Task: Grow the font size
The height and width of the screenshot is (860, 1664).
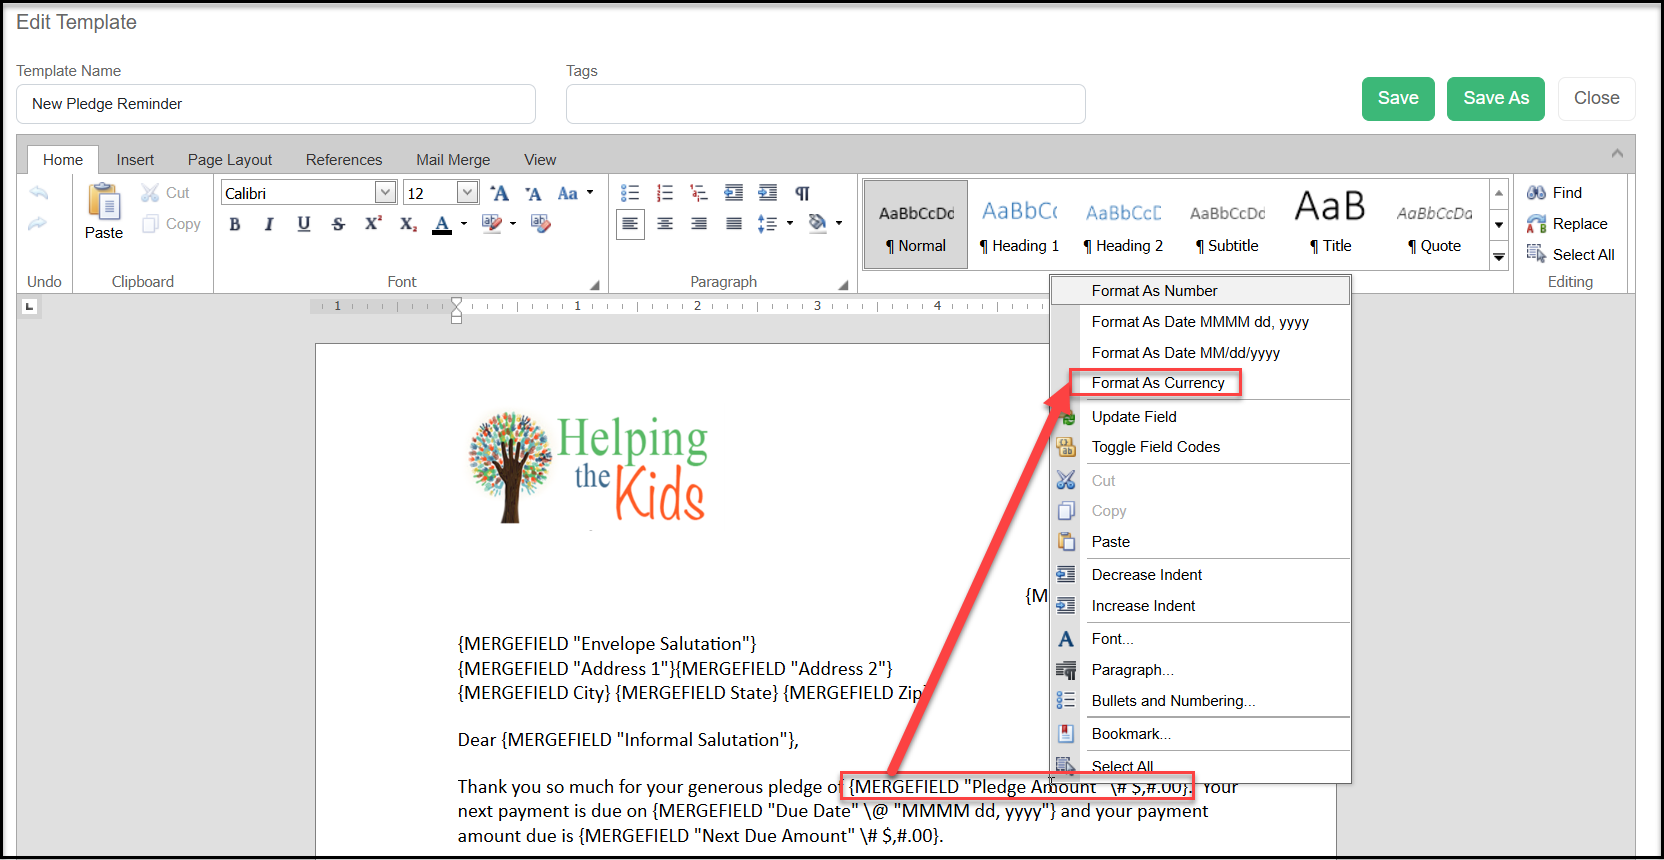Action: (x=500, y=193)
